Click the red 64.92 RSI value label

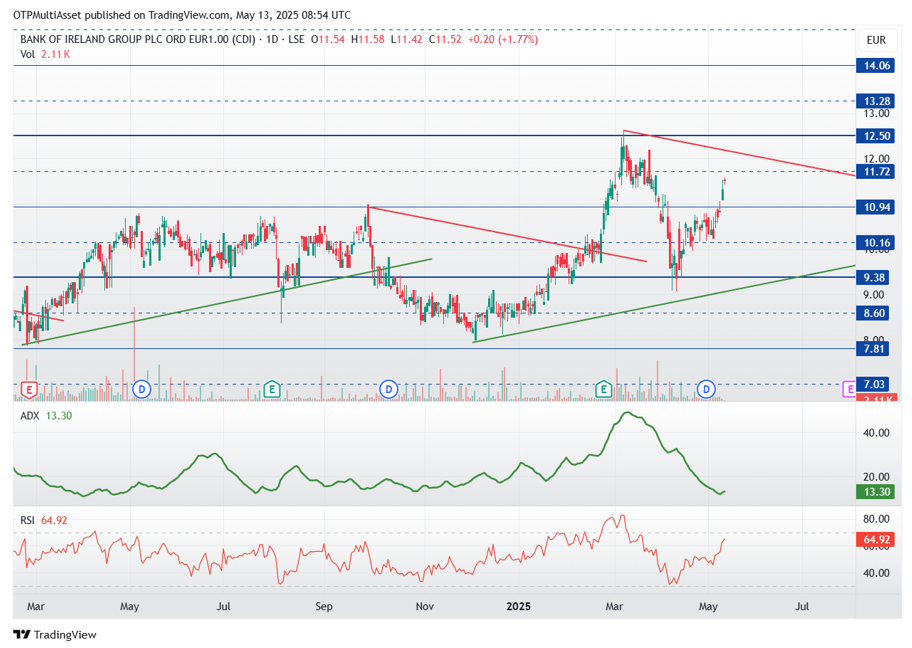pos(876,539)
